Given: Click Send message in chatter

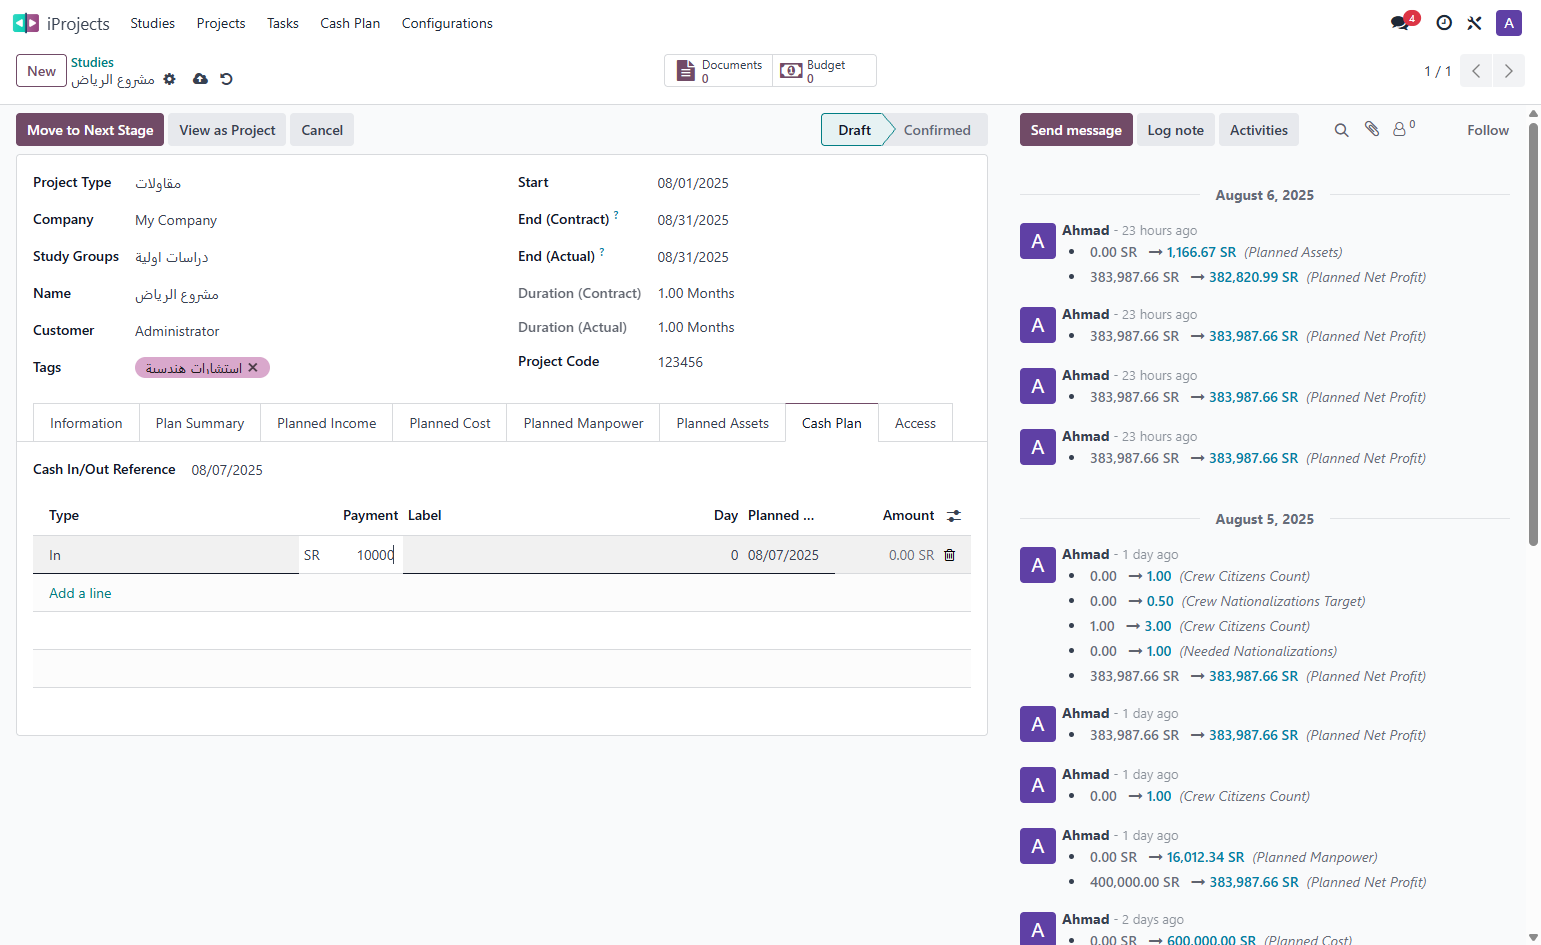Looking at the screenshot, I should [x=1076, y=130].
